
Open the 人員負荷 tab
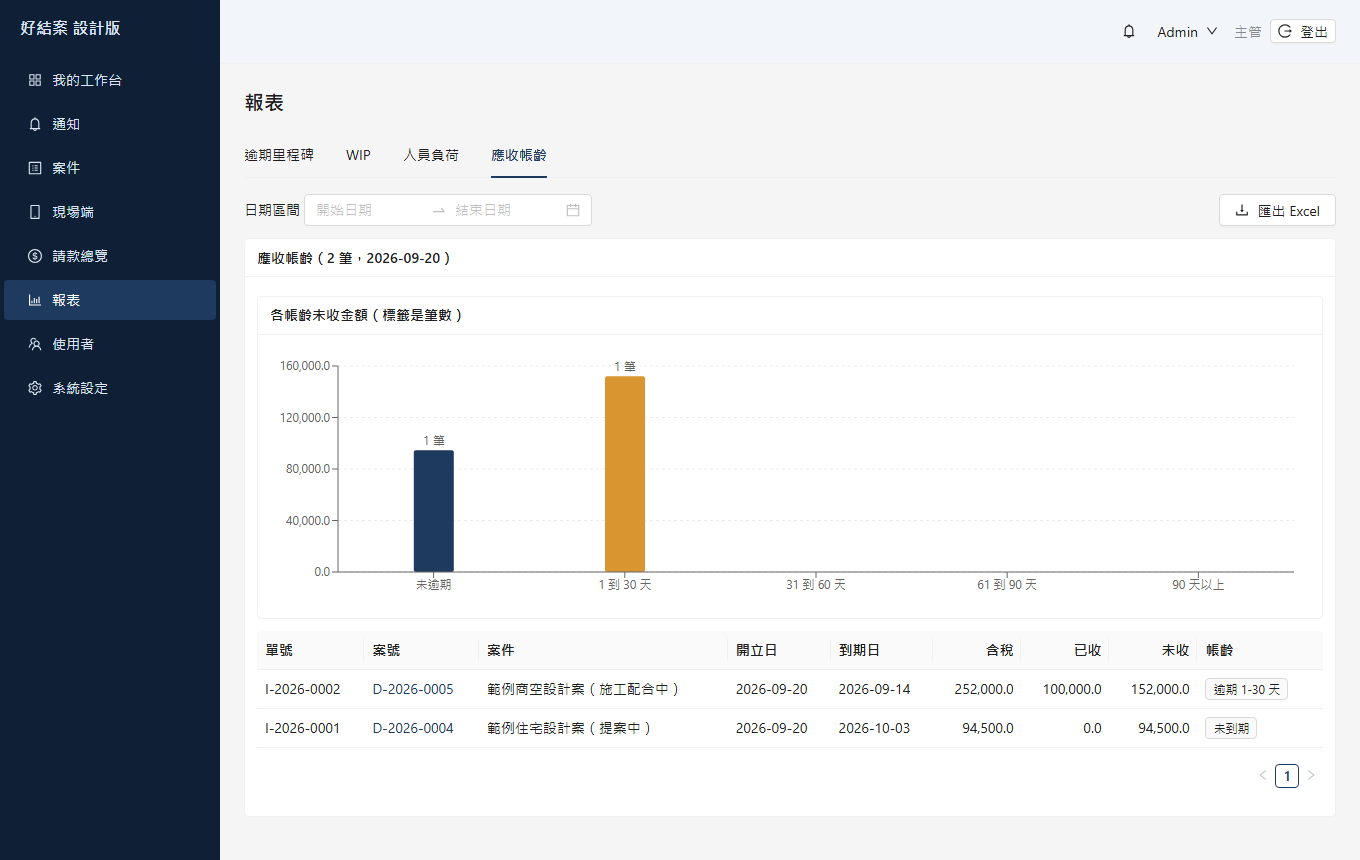pyautogui.click(x=431, y=155)
